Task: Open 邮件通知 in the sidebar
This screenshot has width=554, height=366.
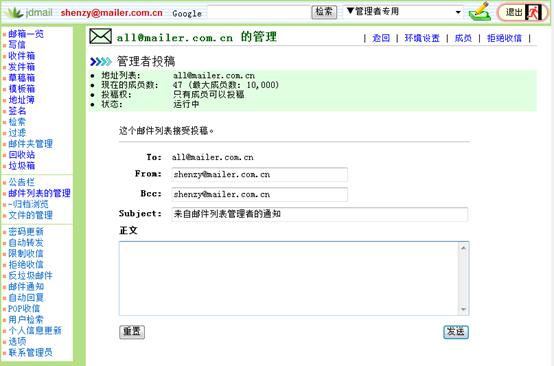Action: click(26, 287)
